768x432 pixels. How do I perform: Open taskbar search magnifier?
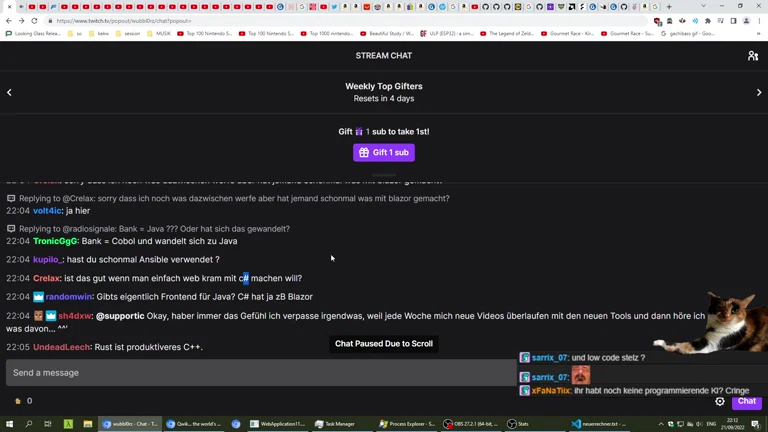pyautogui.click(x=28, y=424)
